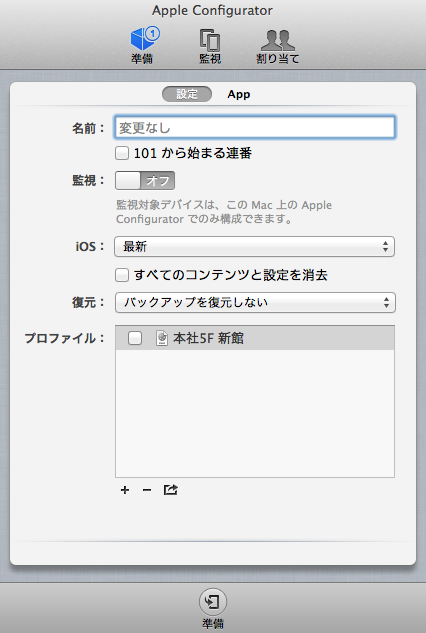Tick the checkbox for 本社5F 新館 profile
This screenshot has width=426, height=633.
click(135, 338)
